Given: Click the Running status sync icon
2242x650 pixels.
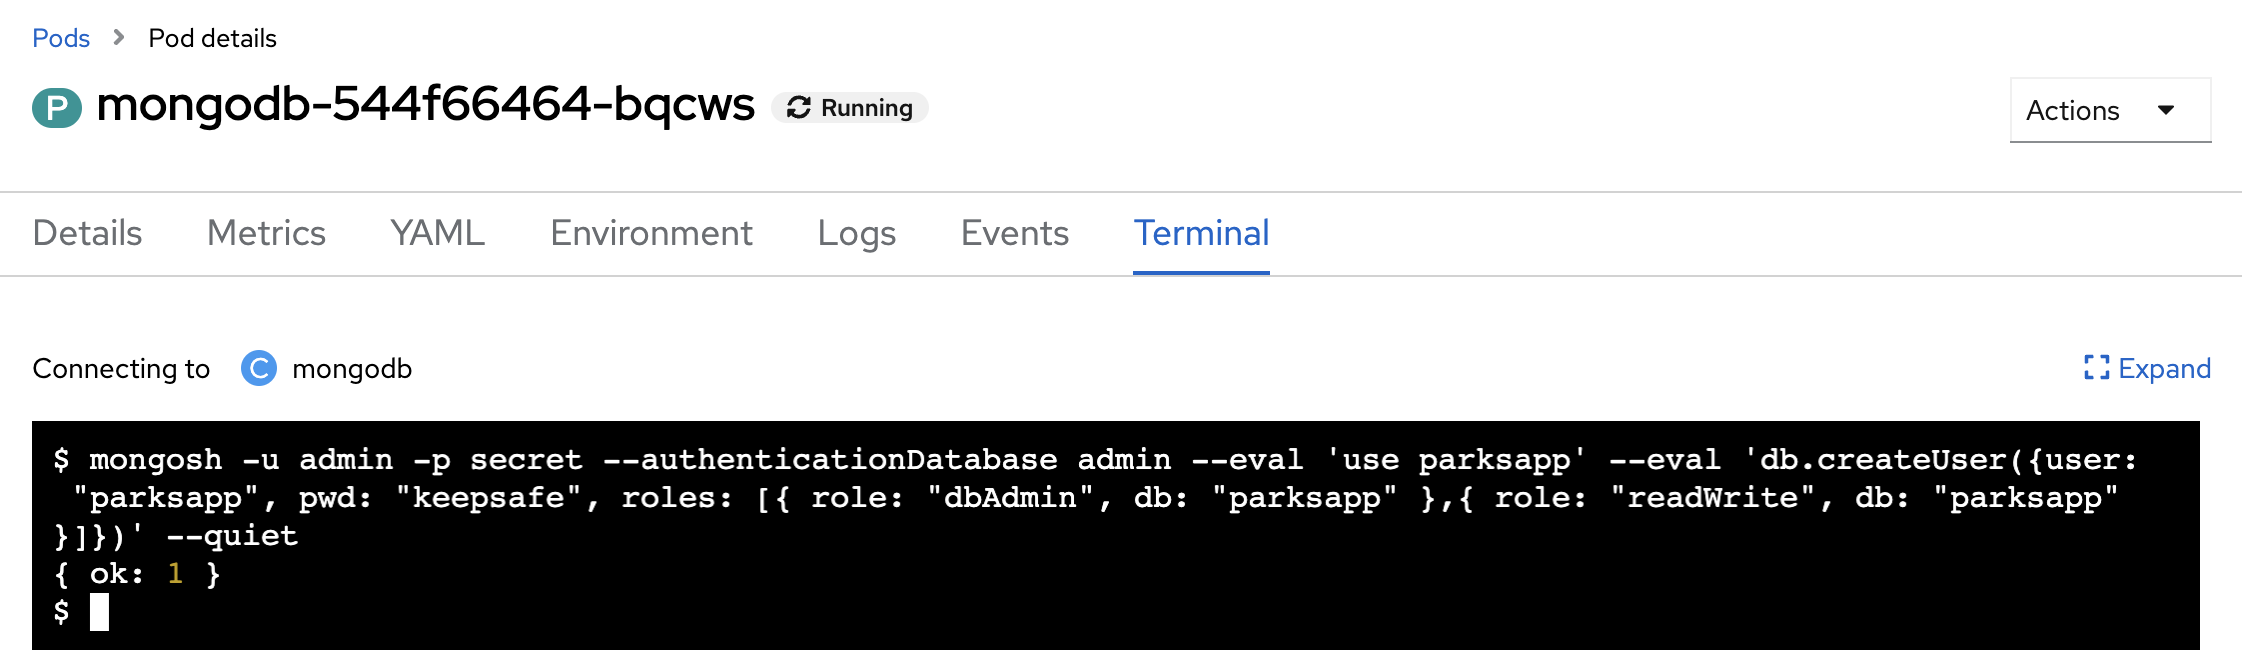Looking at the screenshot, I should click(798, 108).
